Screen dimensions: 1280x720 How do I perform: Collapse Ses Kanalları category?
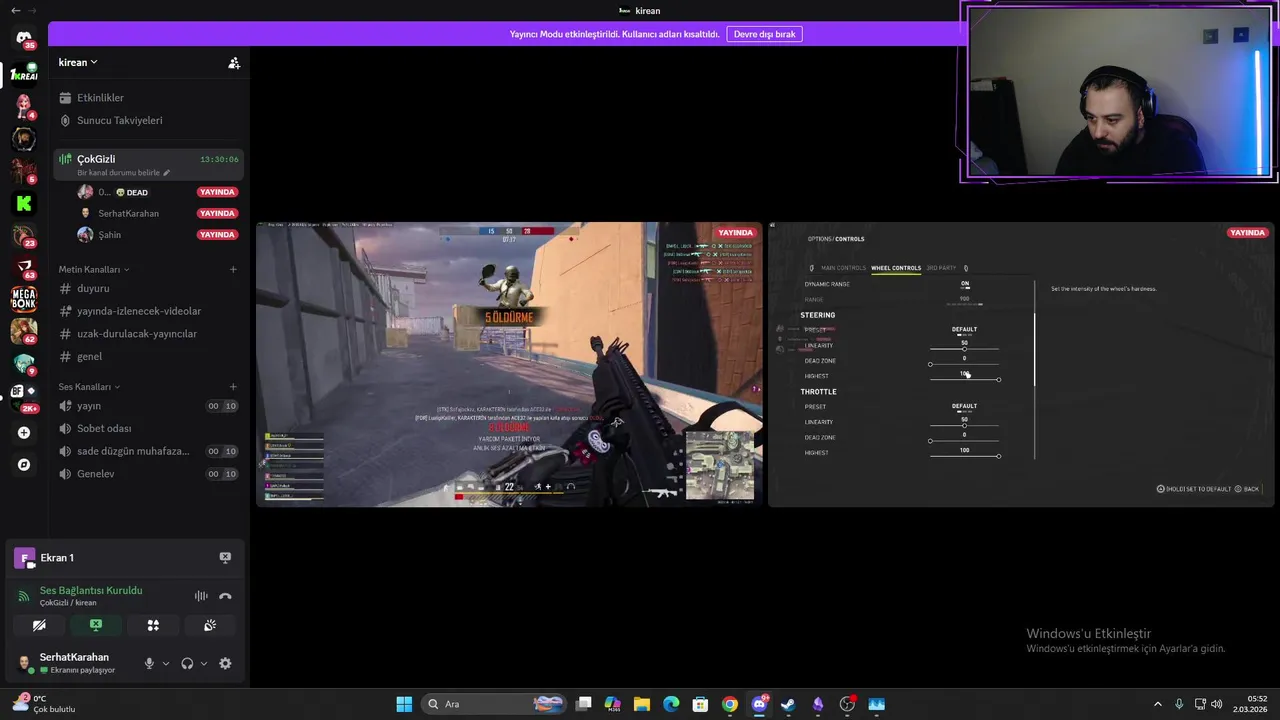click(89, 387)
